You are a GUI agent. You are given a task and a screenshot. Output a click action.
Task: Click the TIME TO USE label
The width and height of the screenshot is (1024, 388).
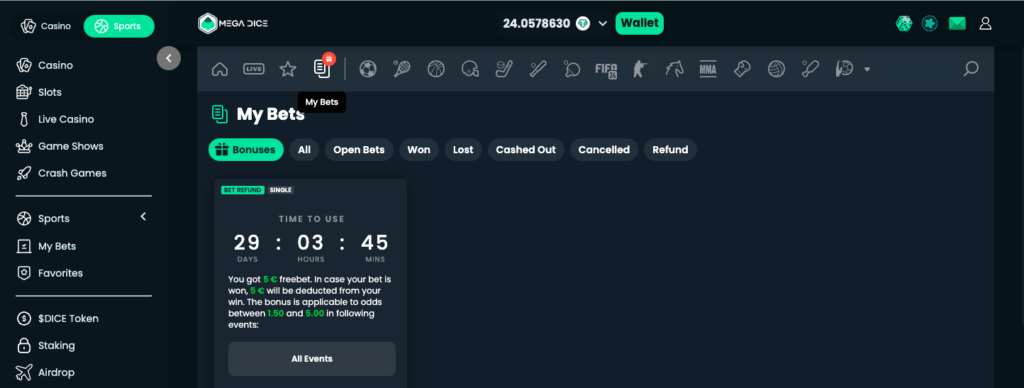pyautogui.click(x=312, y=219)
